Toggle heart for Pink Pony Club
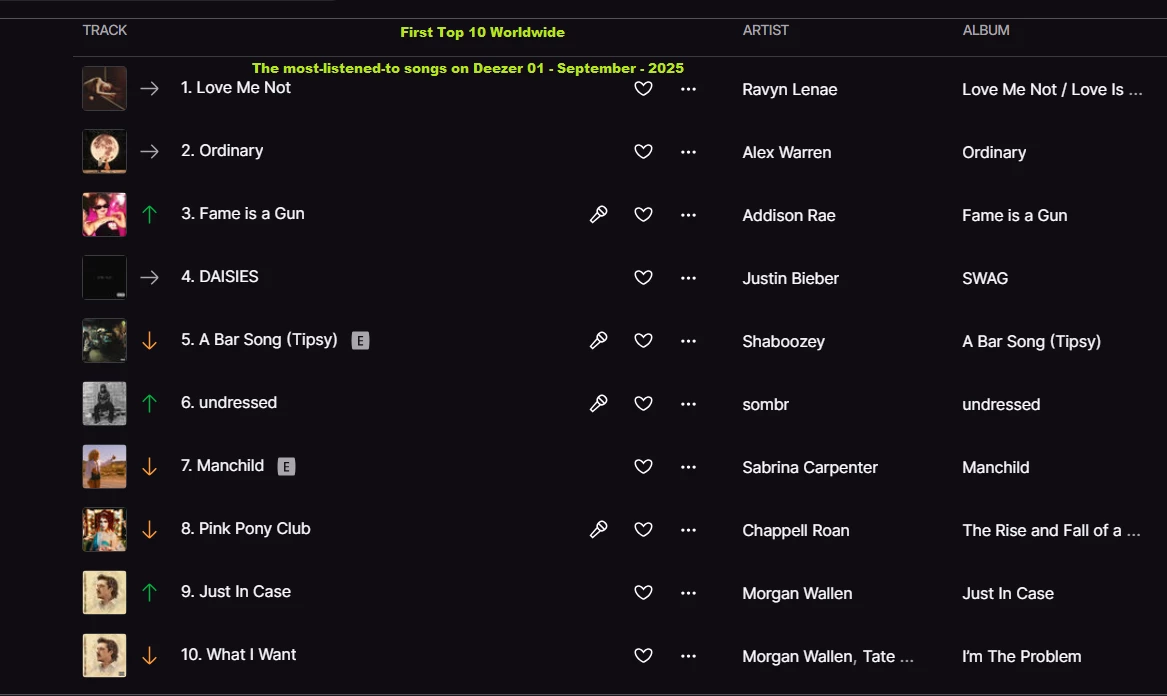 tap(643, 529)
